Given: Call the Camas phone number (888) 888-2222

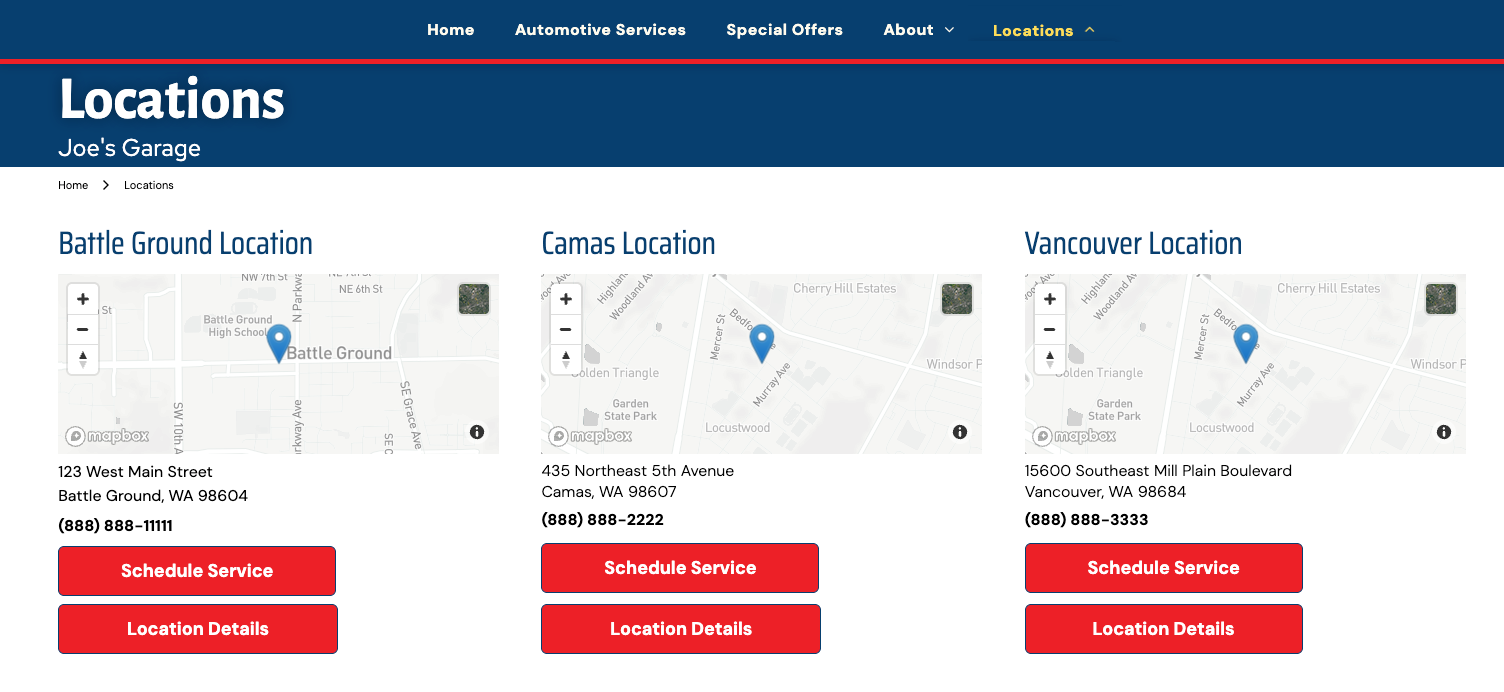Looking at the screenshot, I should click(x=602, y=520).
